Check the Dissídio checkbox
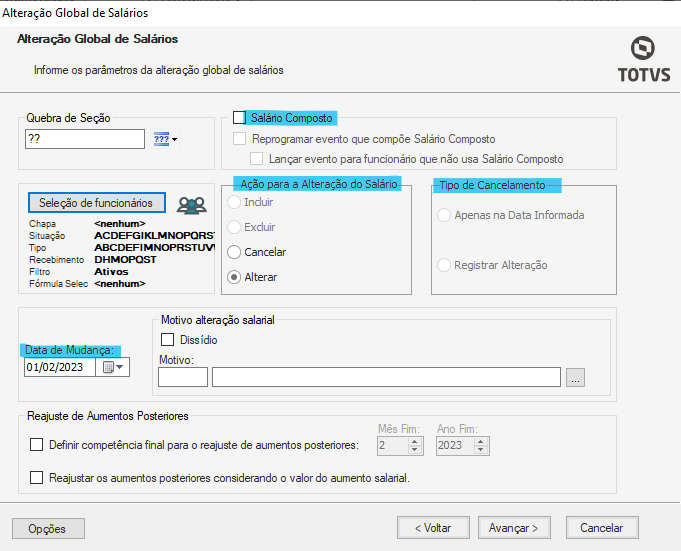 pyautogui.click(x=167, y=340)
